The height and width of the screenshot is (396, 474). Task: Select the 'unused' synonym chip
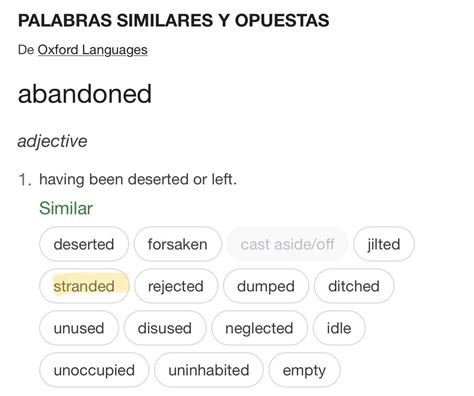(x=79, y=328)
